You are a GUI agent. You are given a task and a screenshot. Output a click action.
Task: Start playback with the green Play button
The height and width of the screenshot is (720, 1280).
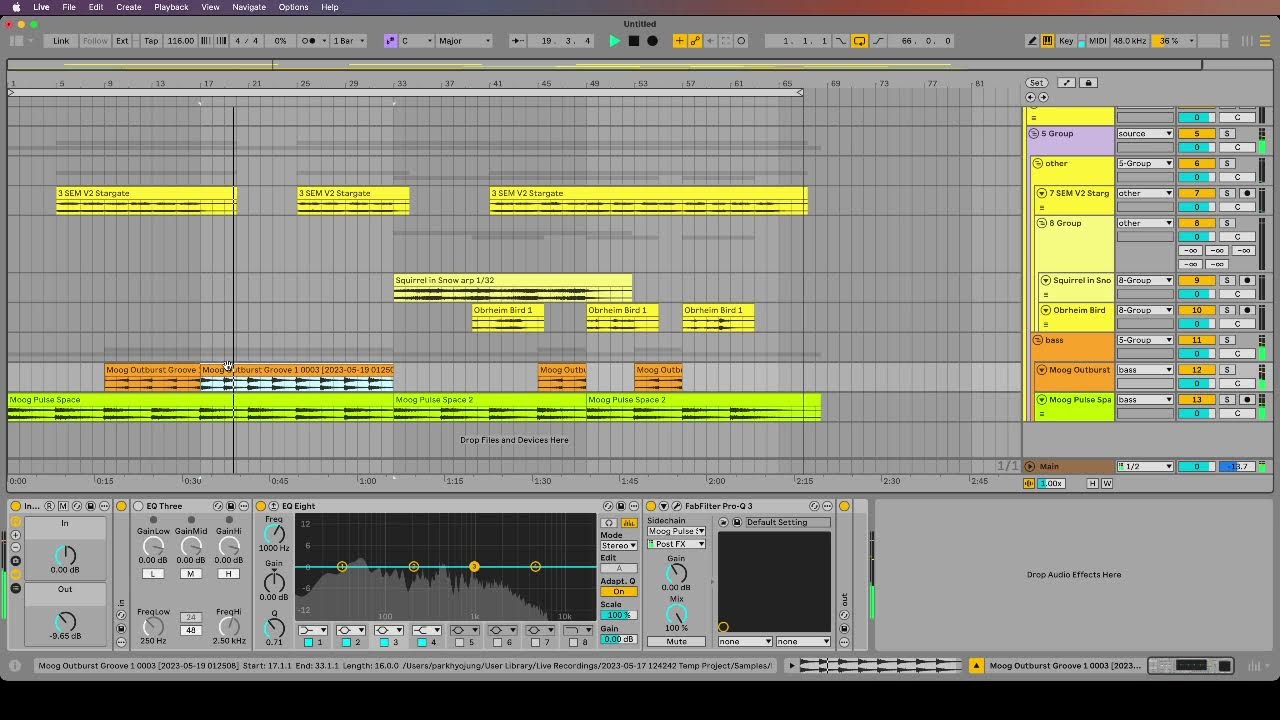[x=614, y=41]
